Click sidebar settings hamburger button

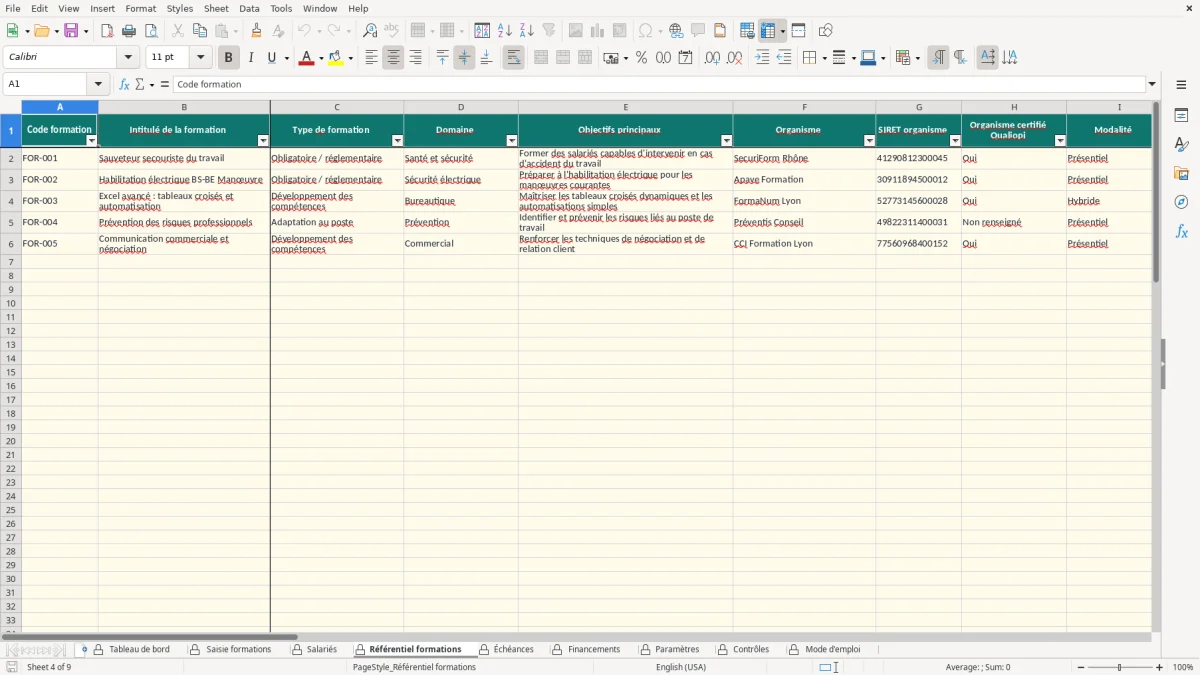(x=1181, y=84)
